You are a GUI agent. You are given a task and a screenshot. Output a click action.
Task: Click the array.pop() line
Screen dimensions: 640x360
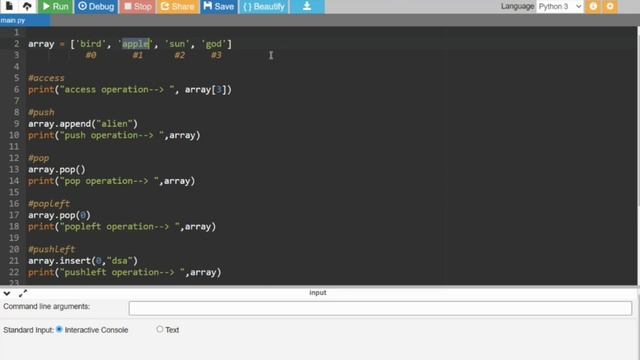(57, 169)
